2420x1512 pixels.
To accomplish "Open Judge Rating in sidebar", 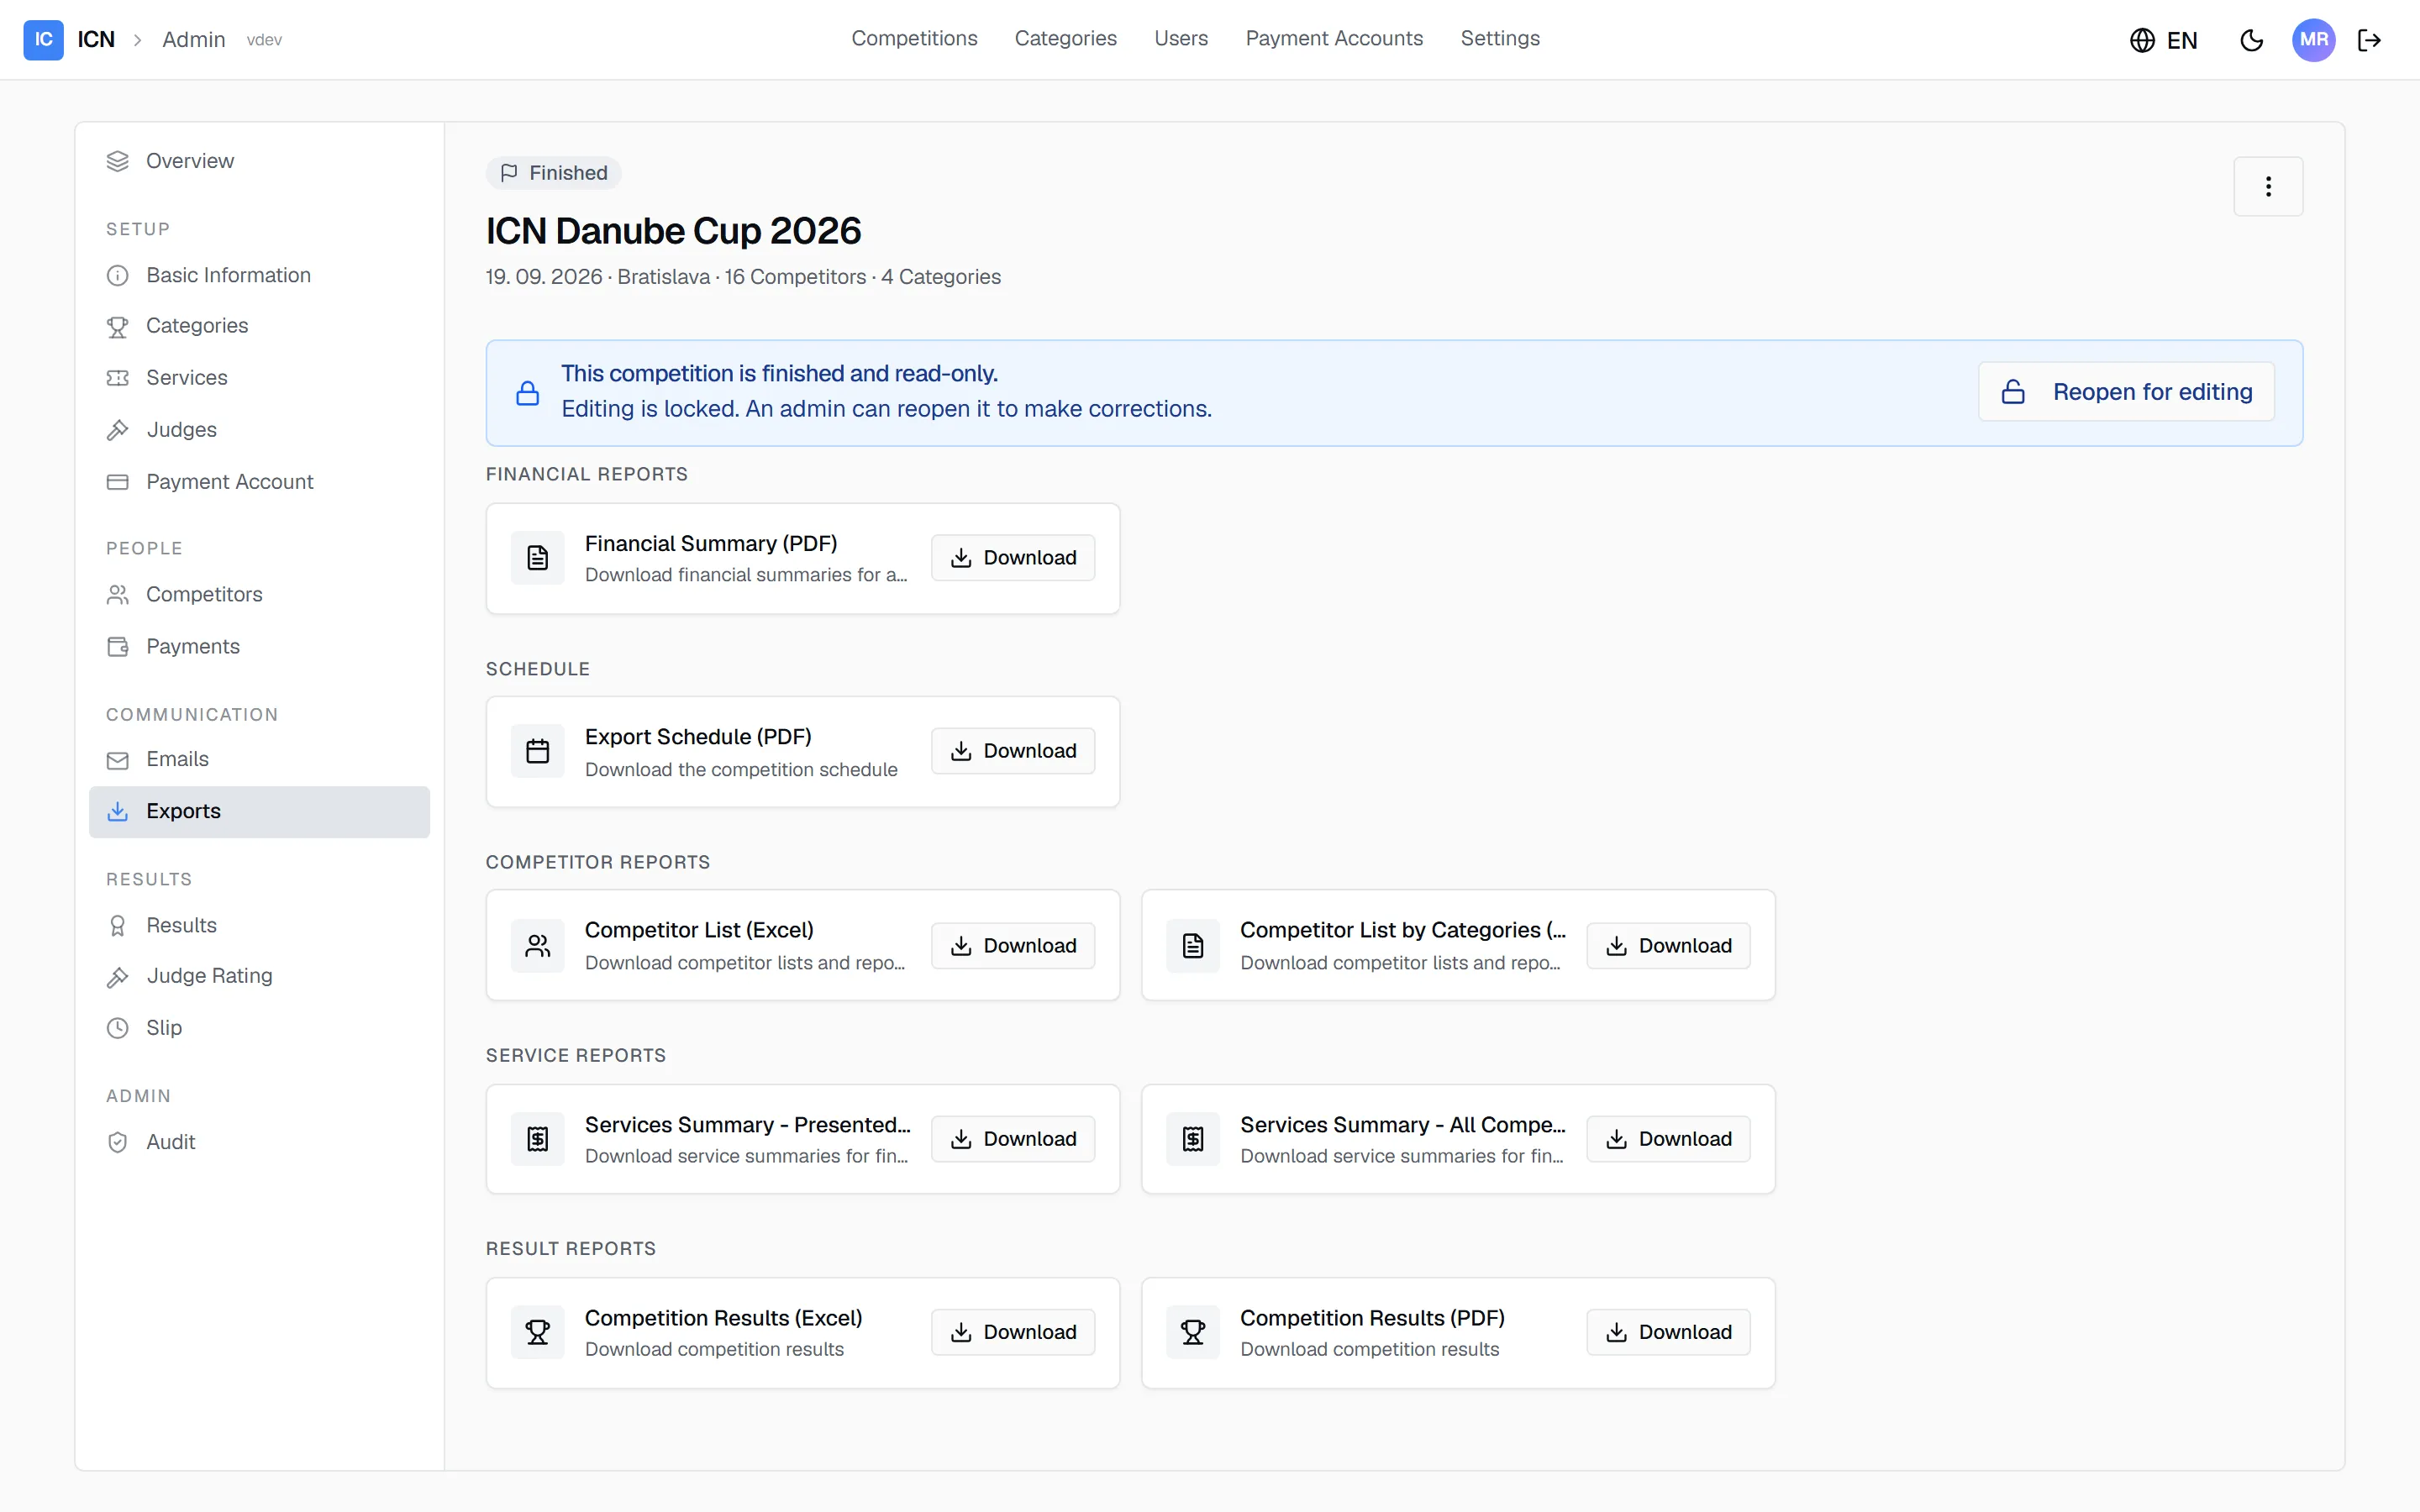I will pyautogui.click(x=259, y=976).
